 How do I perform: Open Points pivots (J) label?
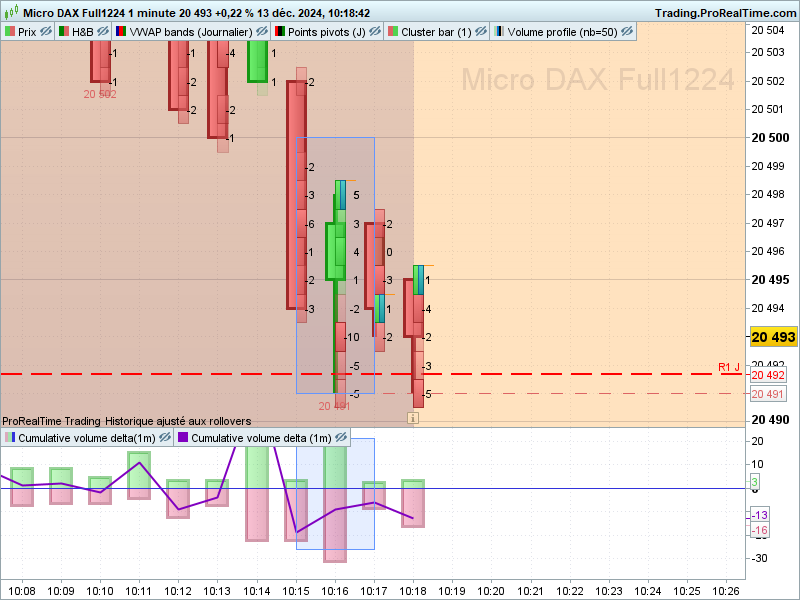pos(327,32)
